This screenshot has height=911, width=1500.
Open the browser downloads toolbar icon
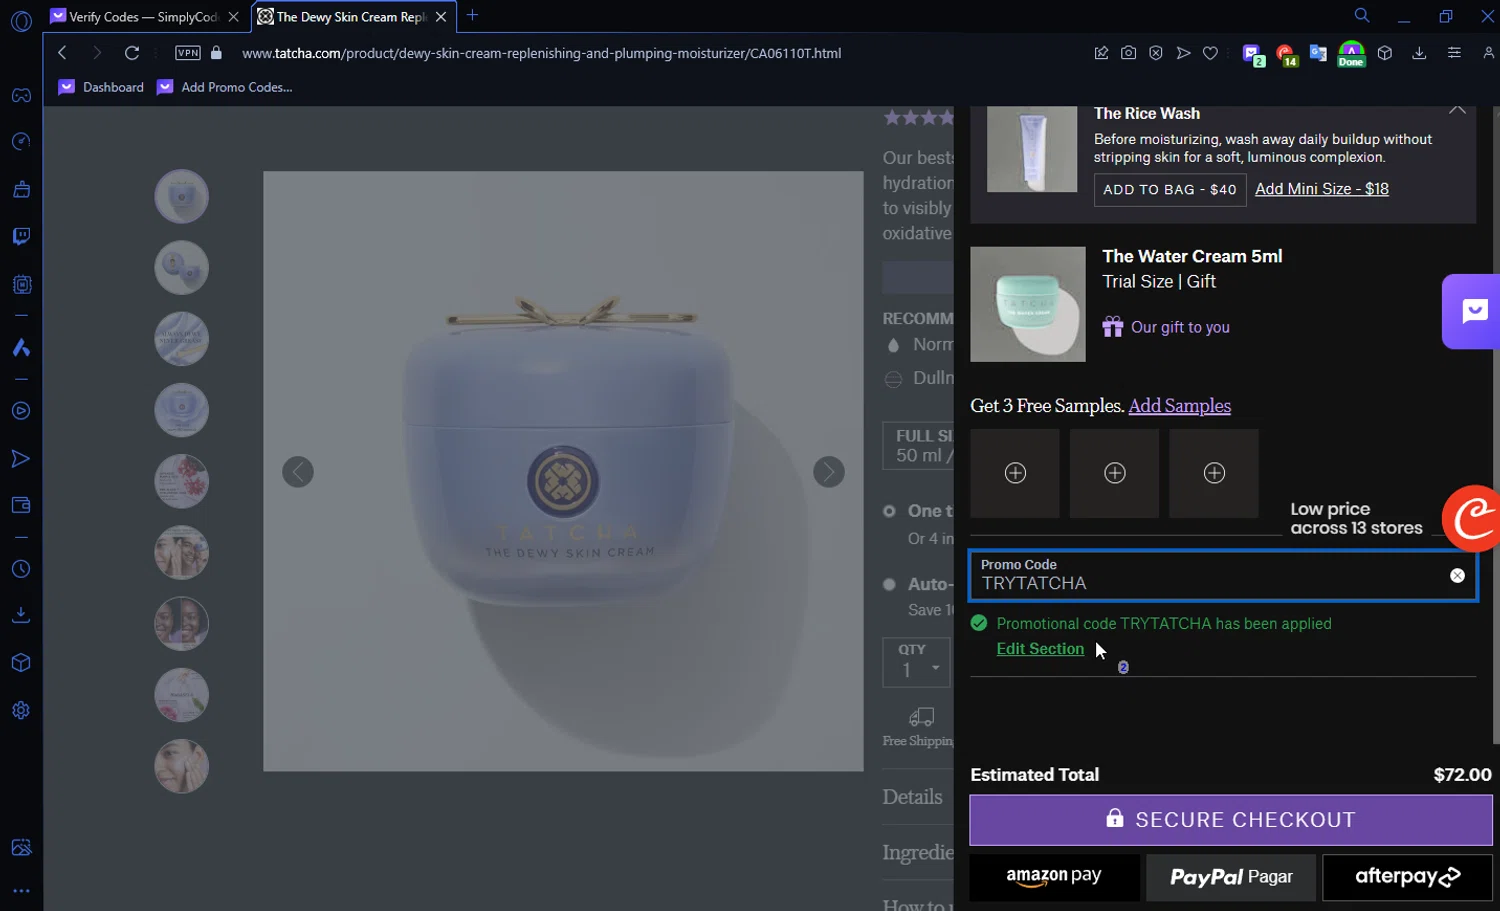tap(1419, 53)
